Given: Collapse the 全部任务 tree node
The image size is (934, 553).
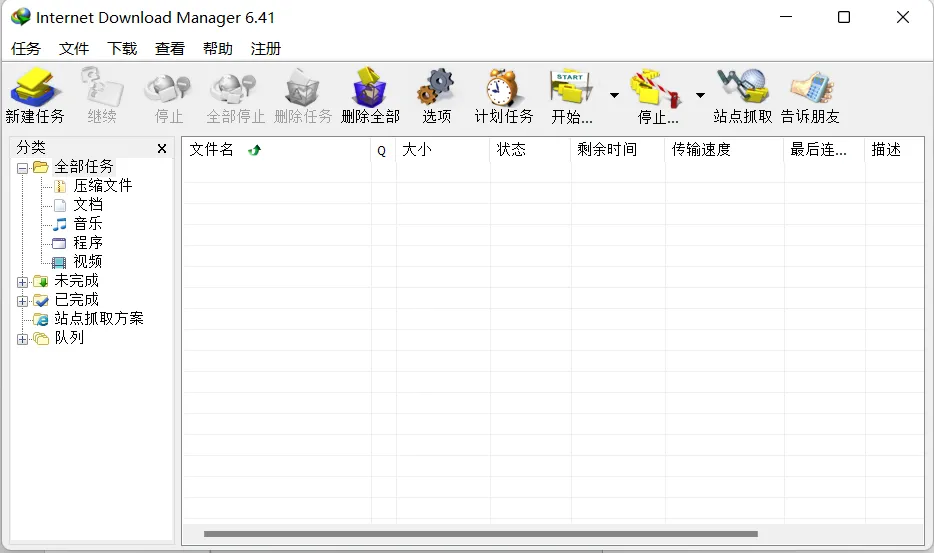Looking at the screenshot, I should tap(22, 168).
